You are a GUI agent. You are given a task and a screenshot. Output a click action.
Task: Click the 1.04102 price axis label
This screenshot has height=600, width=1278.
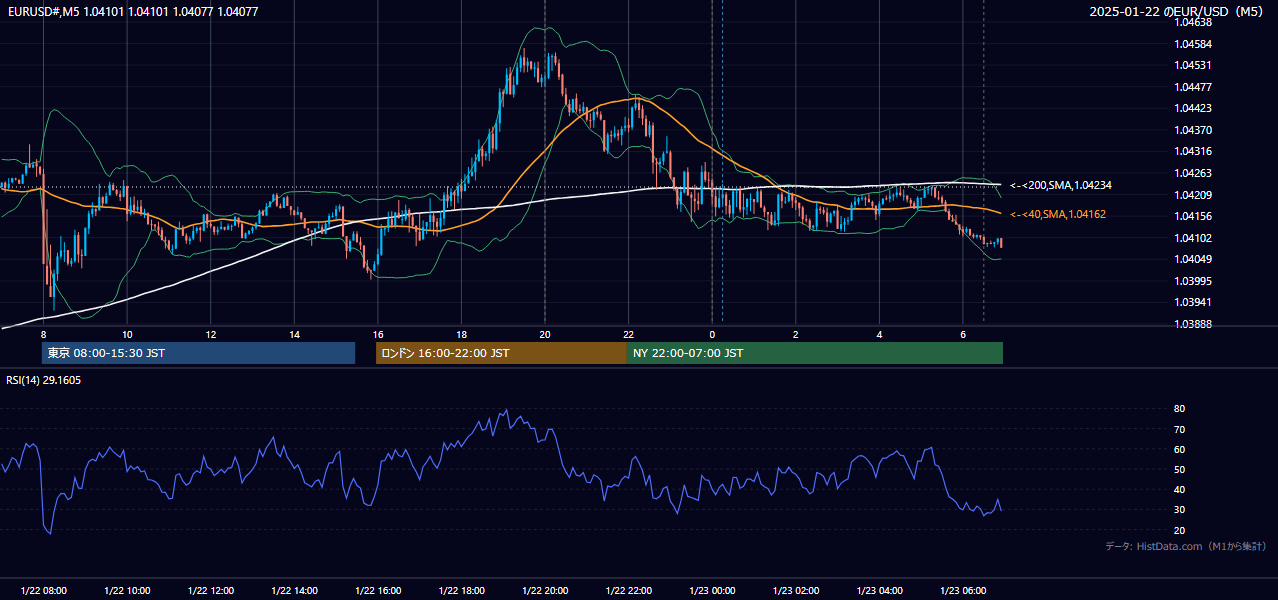coord(1193,238)
